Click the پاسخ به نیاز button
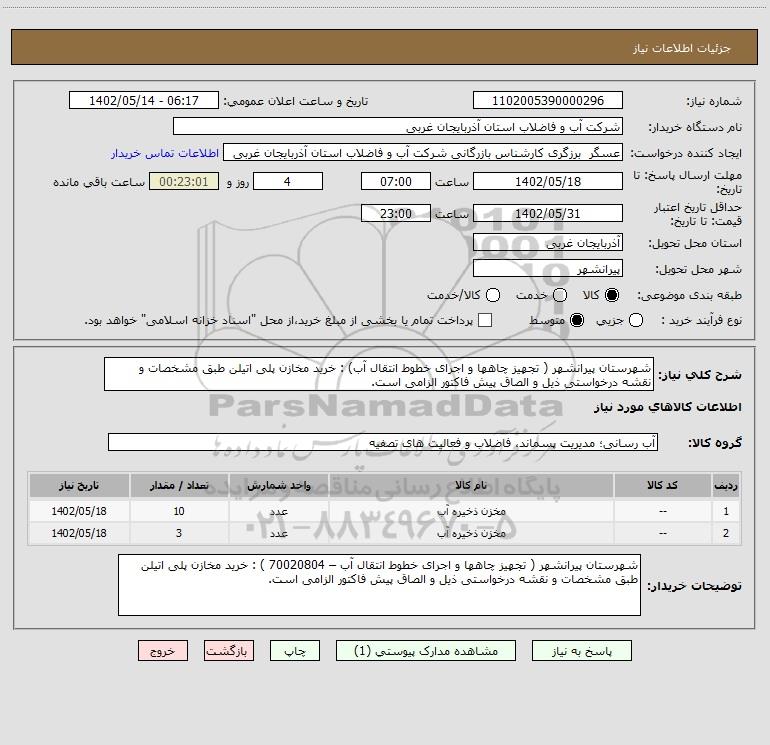 click(581, 651)
